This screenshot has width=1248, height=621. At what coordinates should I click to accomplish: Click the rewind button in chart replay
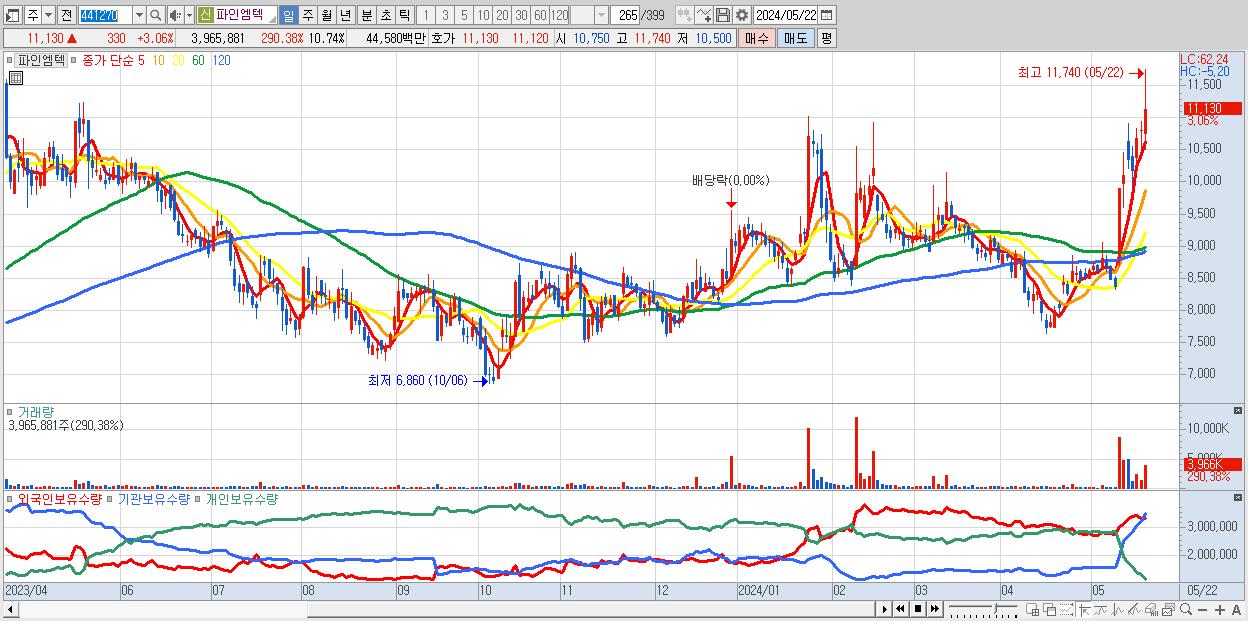click(x=900, y=609)
